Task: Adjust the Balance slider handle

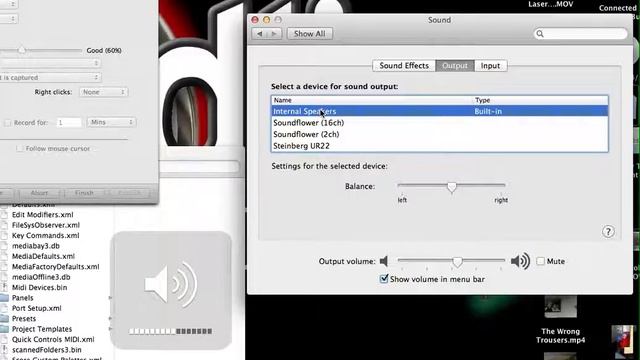Action: (x=451, y=187)
